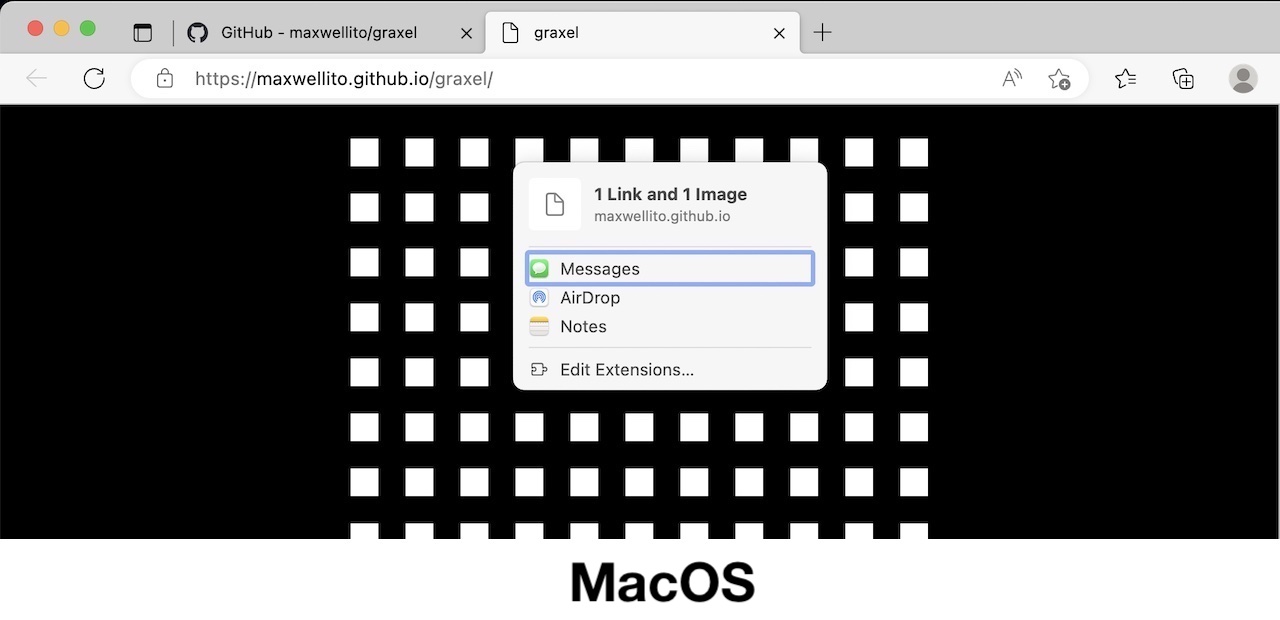Open the Collections icon

[1183, 78]
